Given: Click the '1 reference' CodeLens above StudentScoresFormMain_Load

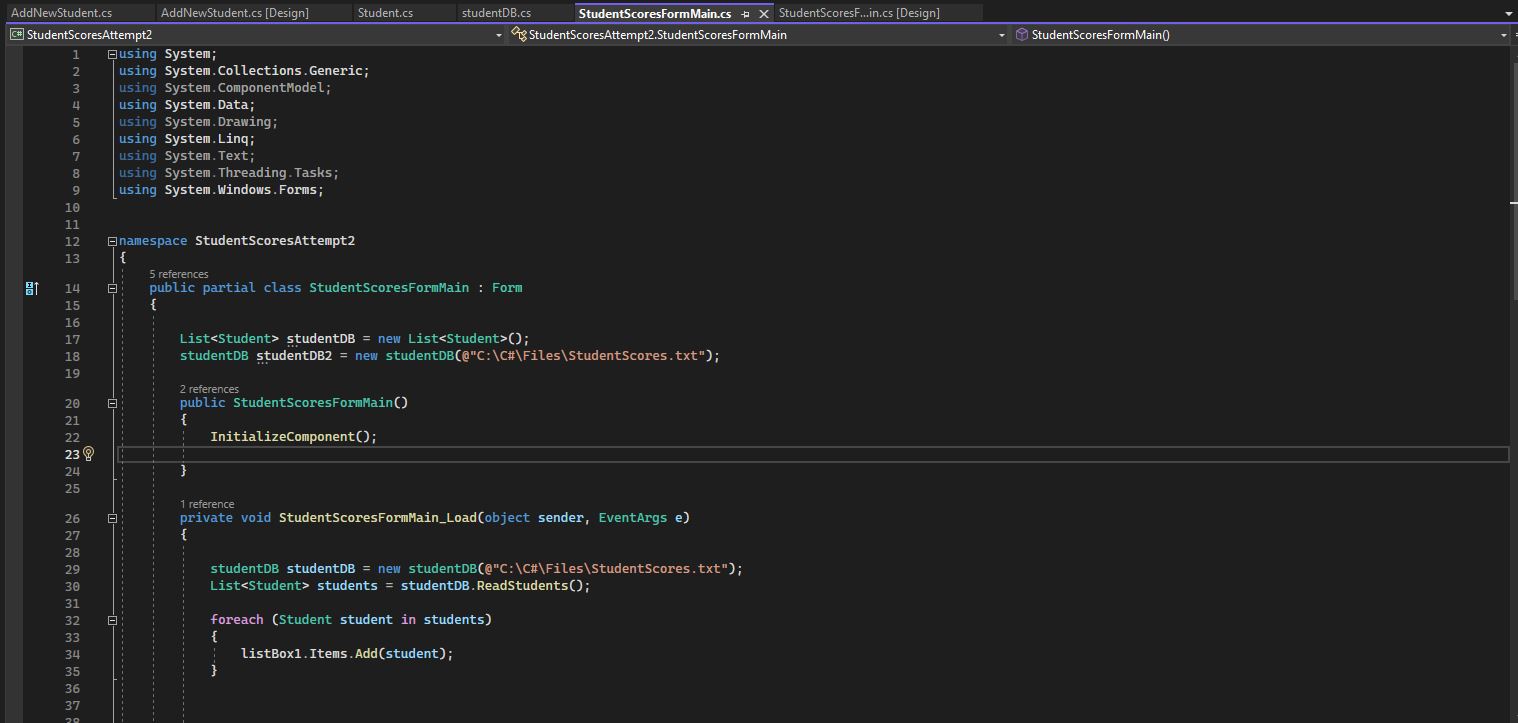Looking at the screenshot, I should (x=207, y=504).
